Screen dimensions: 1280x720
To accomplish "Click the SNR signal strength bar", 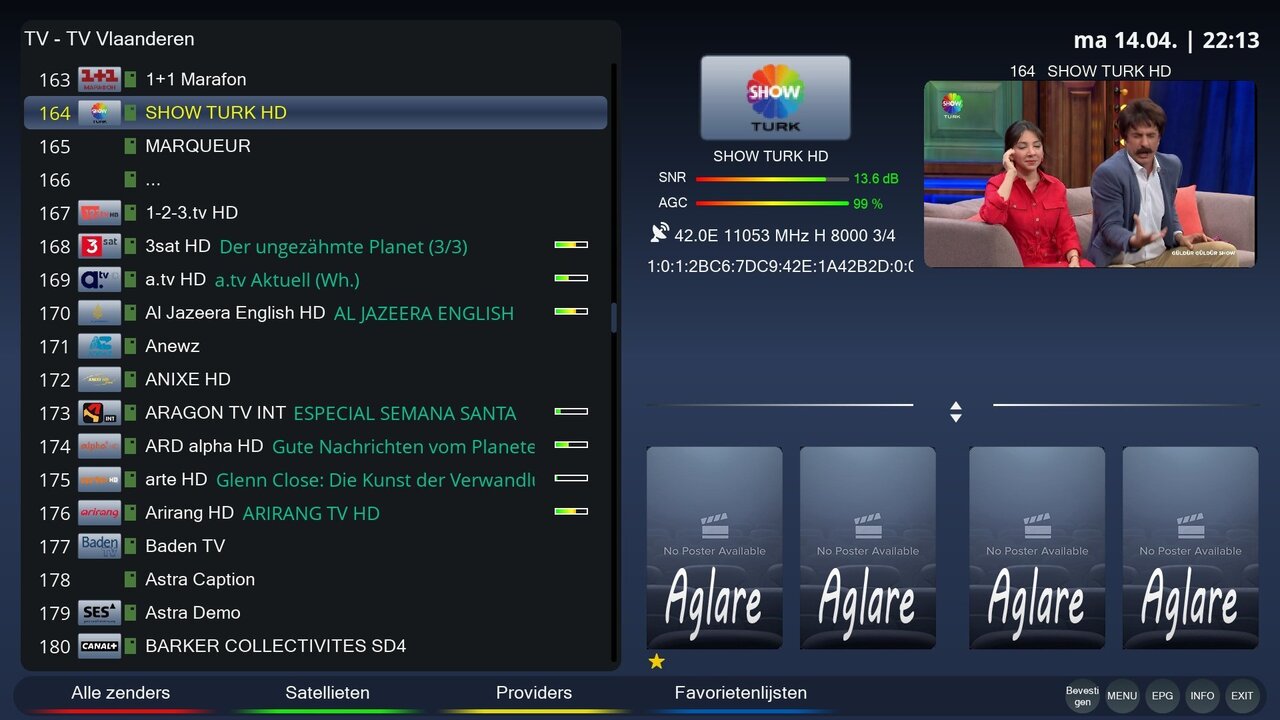I will coord(770,177).
